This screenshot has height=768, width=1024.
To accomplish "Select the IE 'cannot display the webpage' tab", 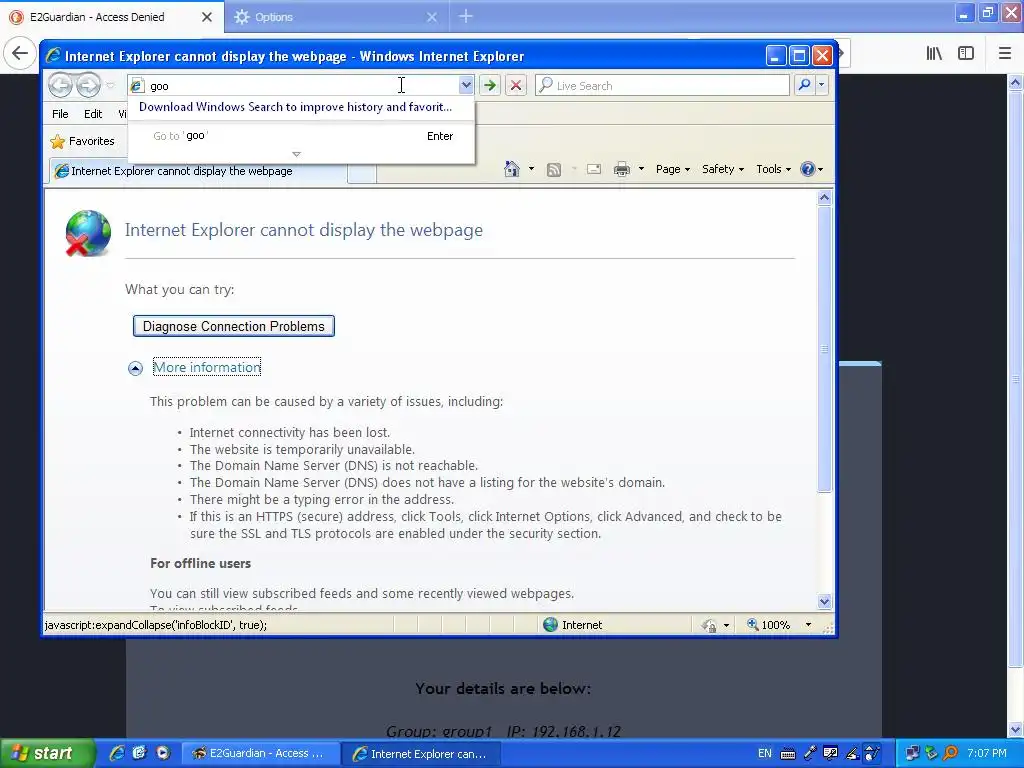I will [198, 171].
